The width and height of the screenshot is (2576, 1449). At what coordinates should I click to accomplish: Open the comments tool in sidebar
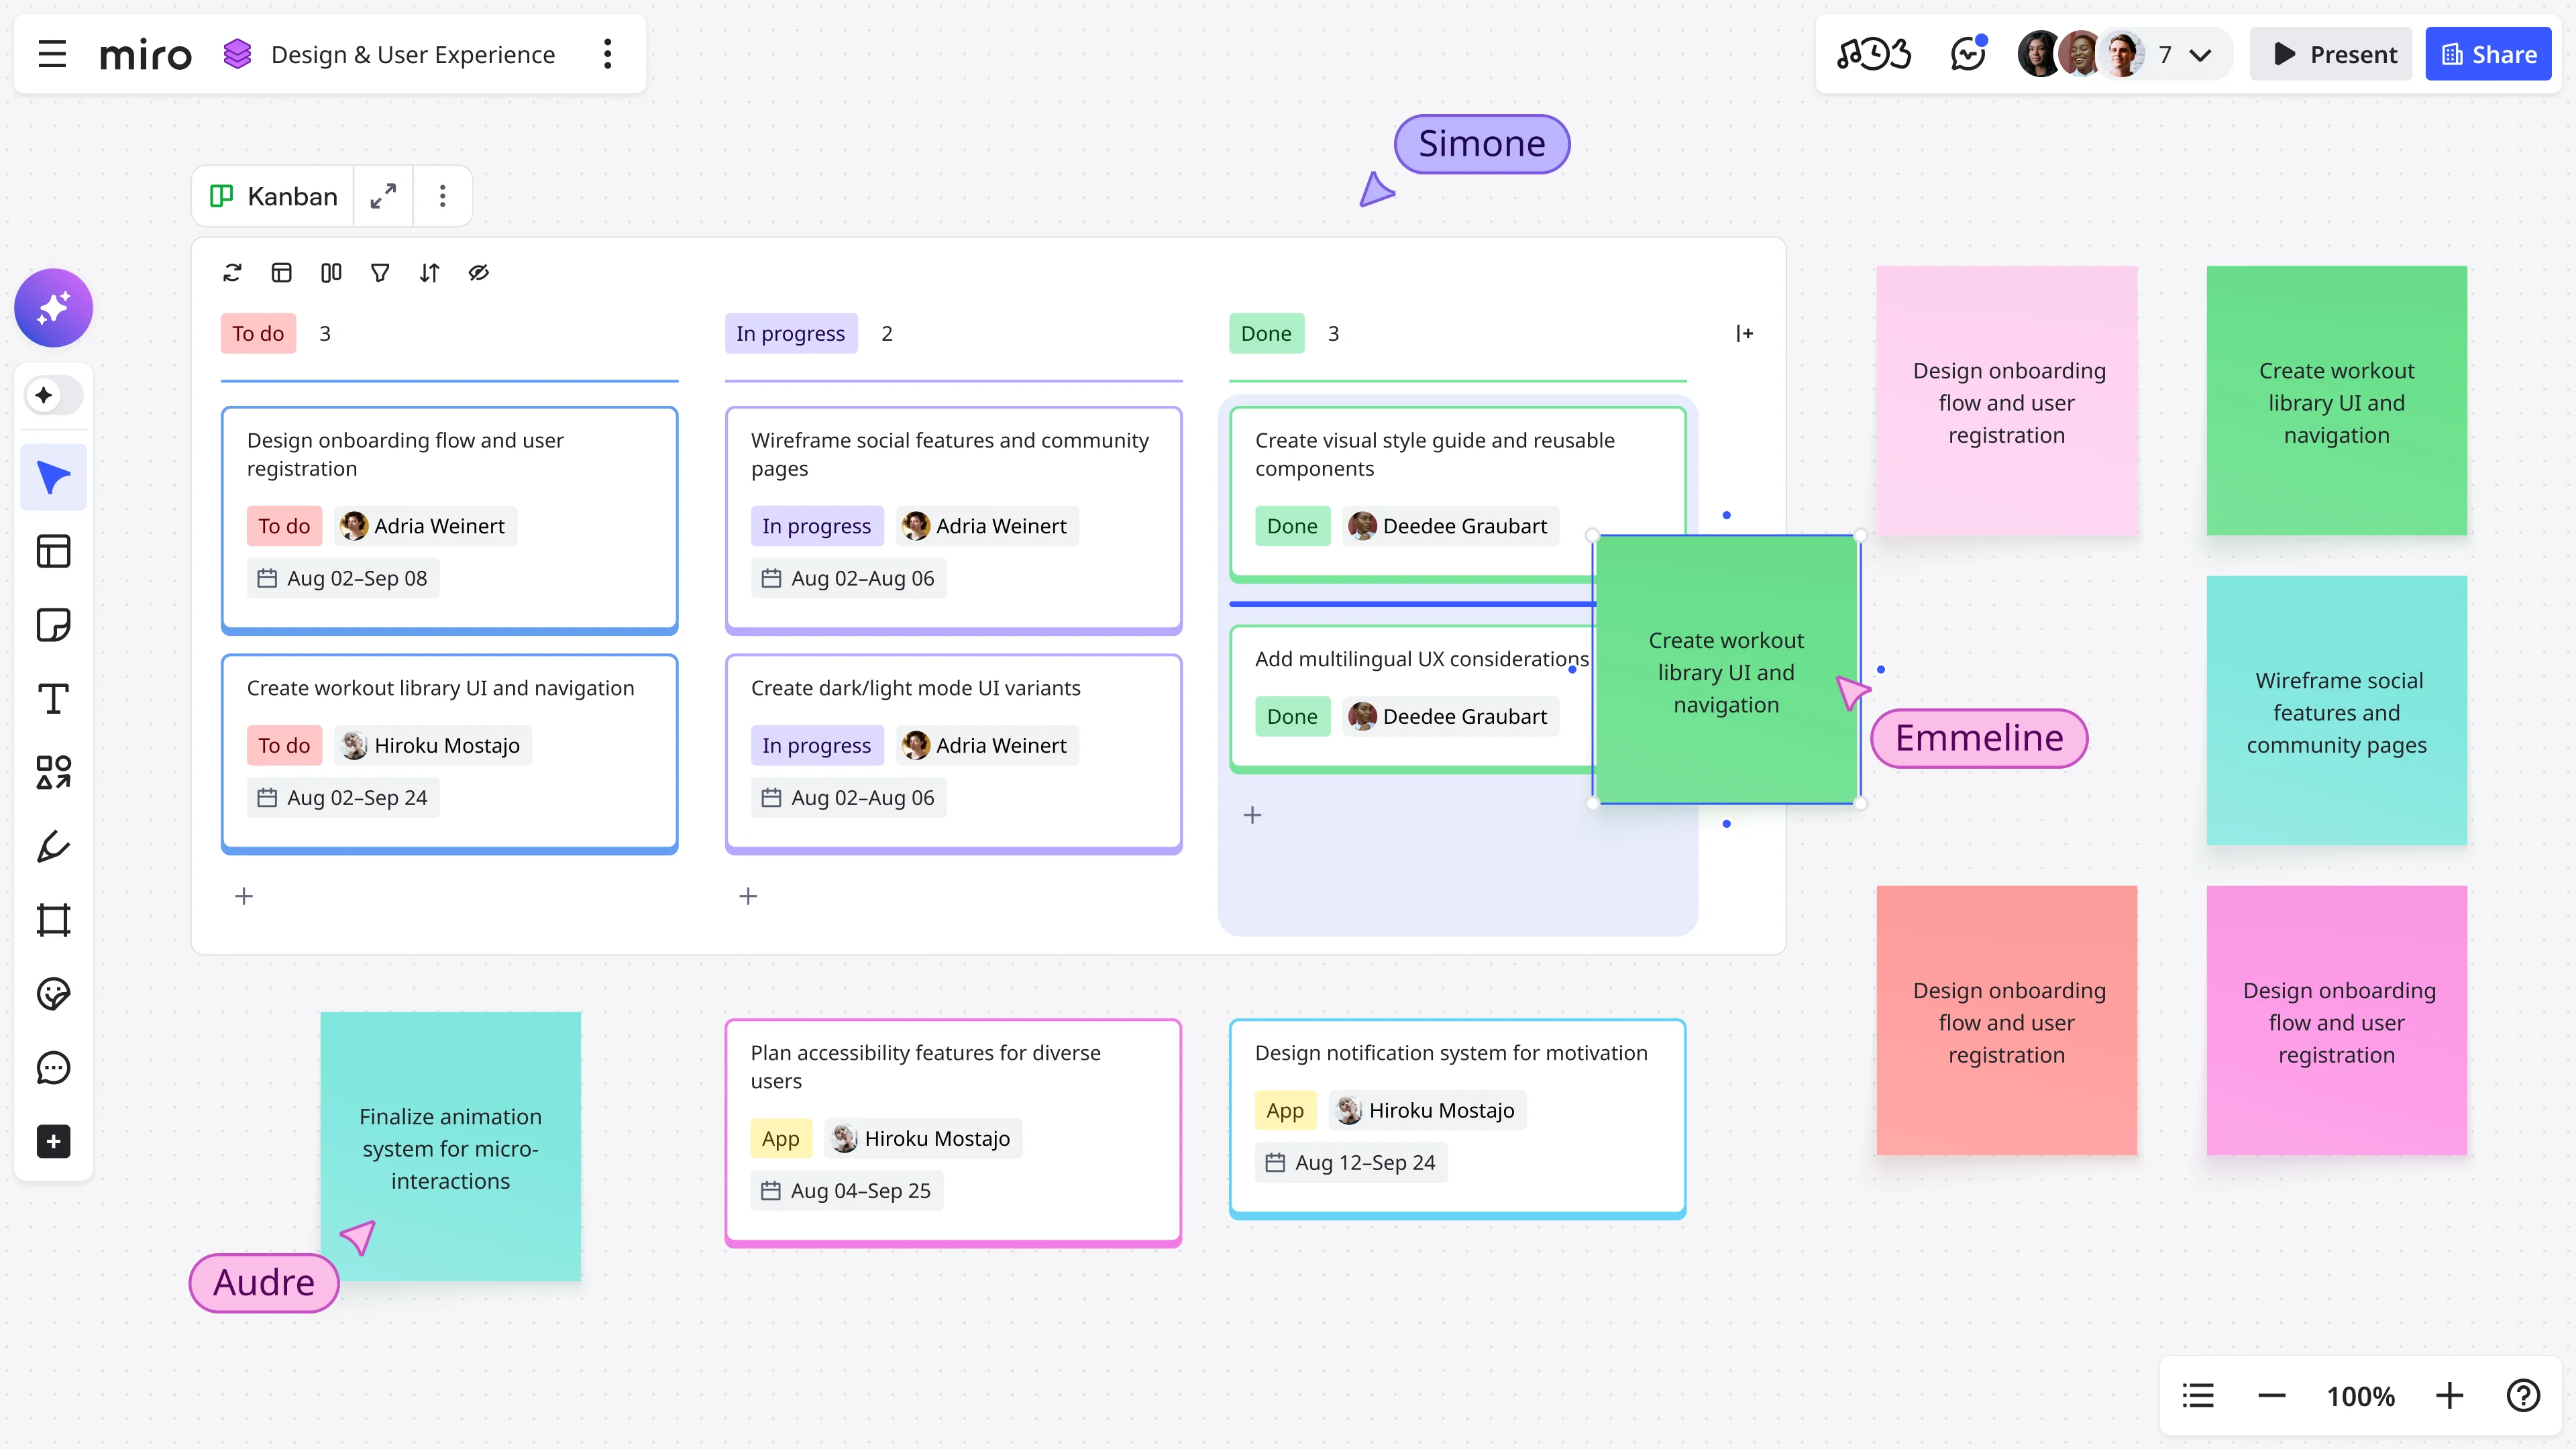pyautogui.click(x=53, y=1067)
